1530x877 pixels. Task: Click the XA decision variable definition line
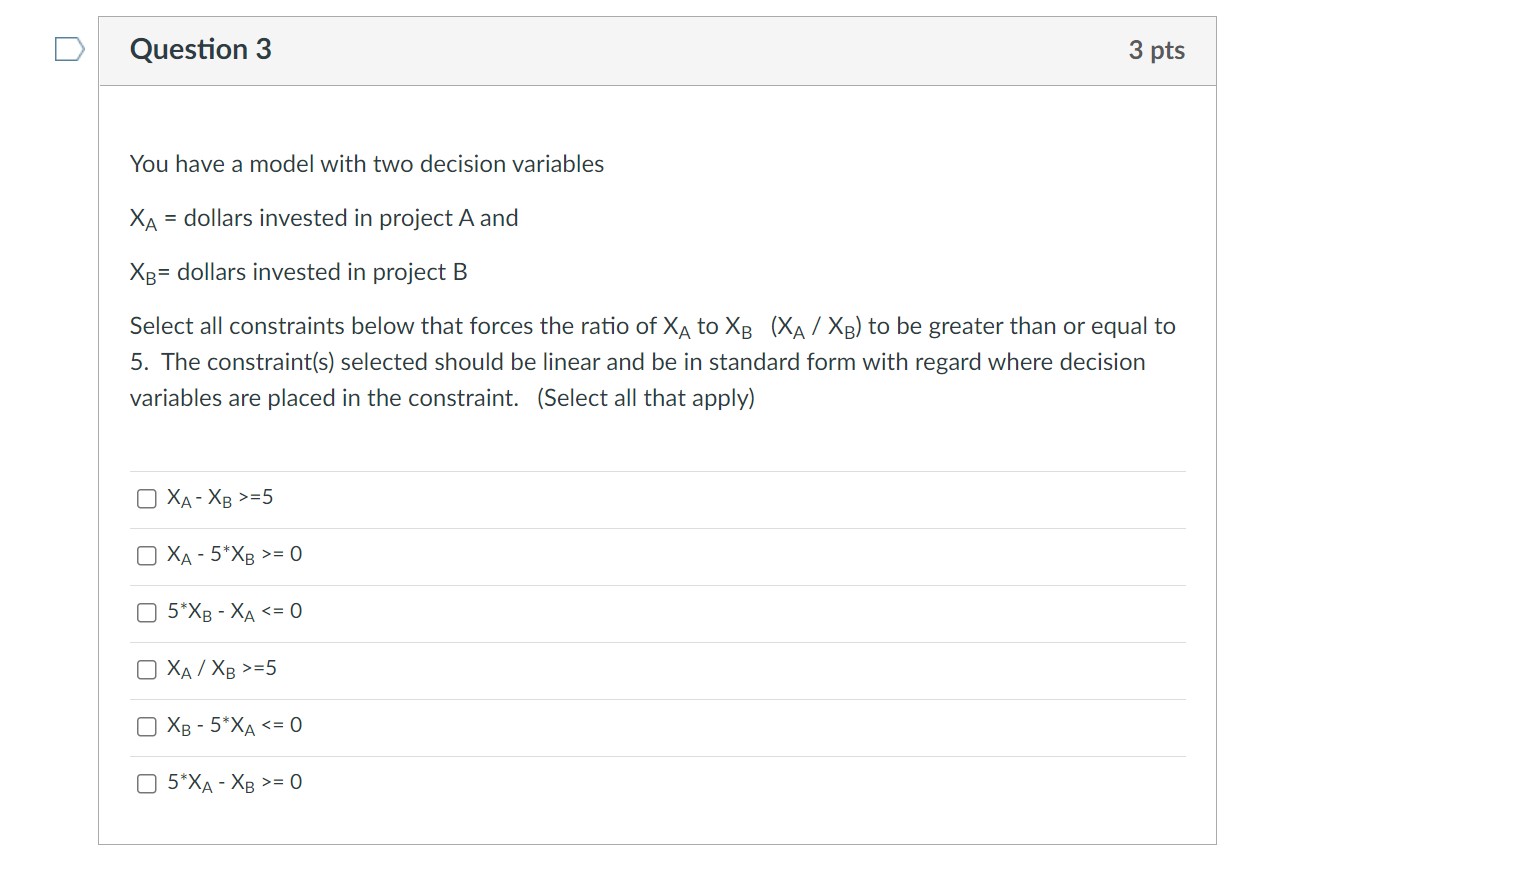point(323,217)
